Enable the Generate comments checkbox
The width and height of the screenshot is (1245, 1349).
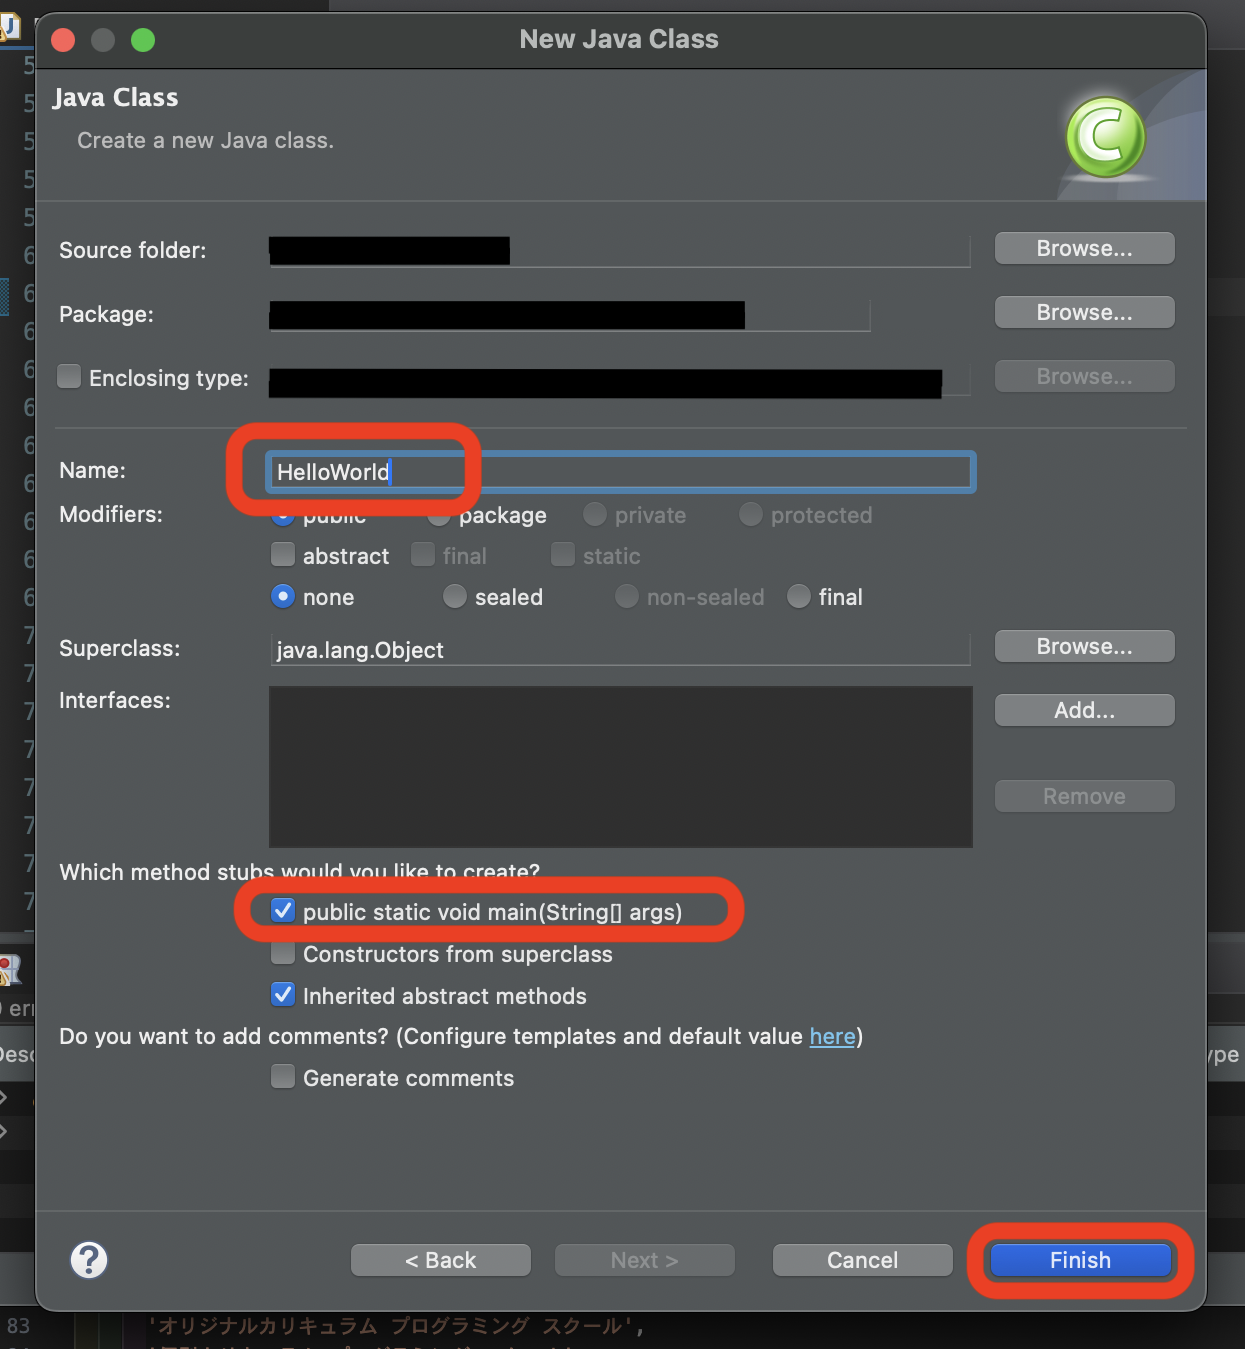coord(283,1077)
